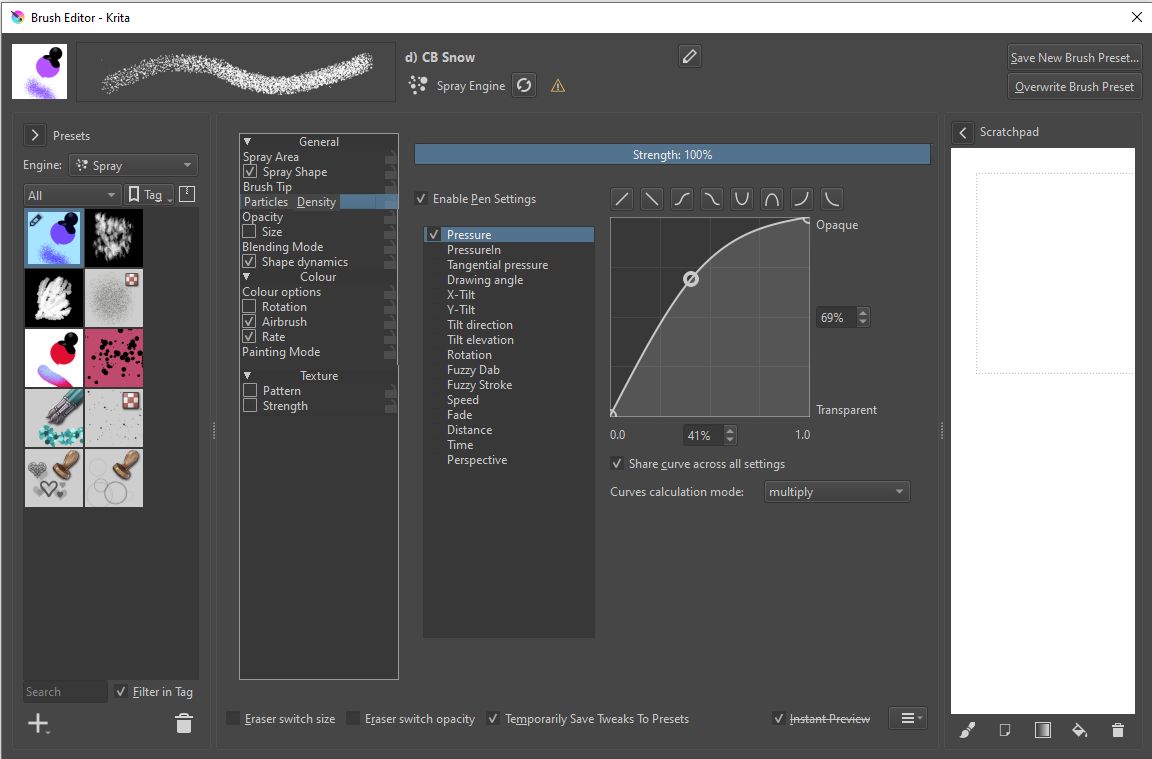Toggle Share curve across all settings
The width and height of the screenshot is (1152, 759).
(x=617, y=464)
